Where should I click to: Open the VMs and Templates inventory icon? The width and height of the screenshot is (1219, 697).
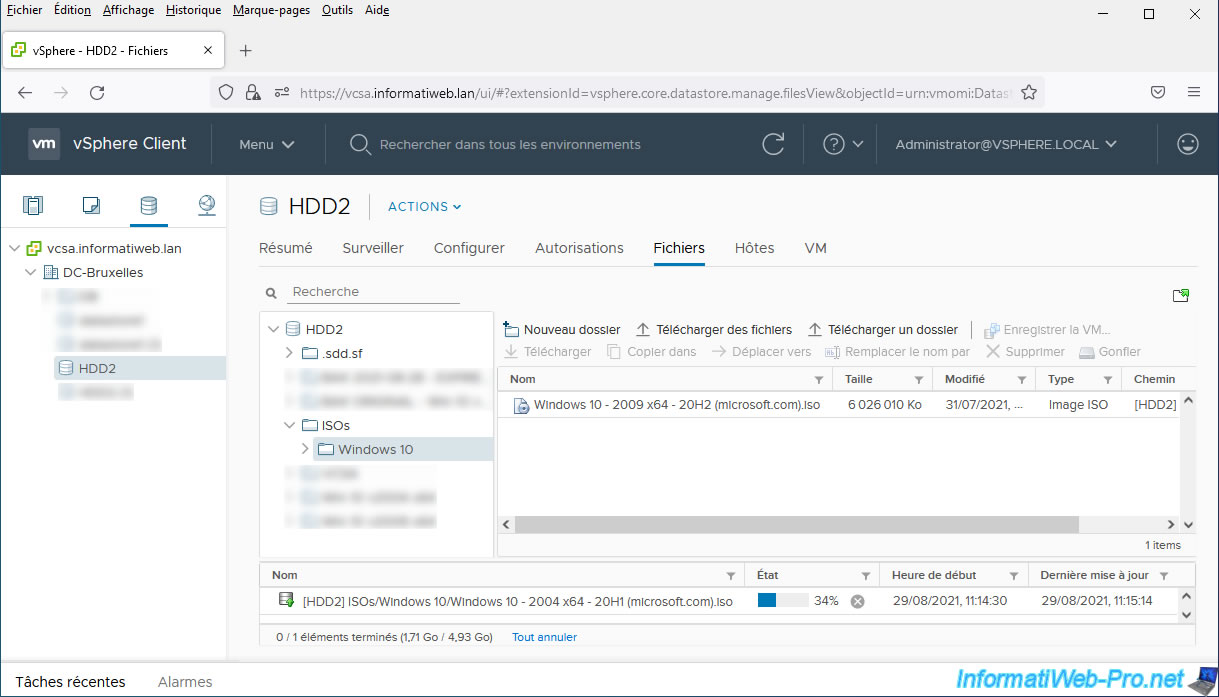click(x=91, y=206)
